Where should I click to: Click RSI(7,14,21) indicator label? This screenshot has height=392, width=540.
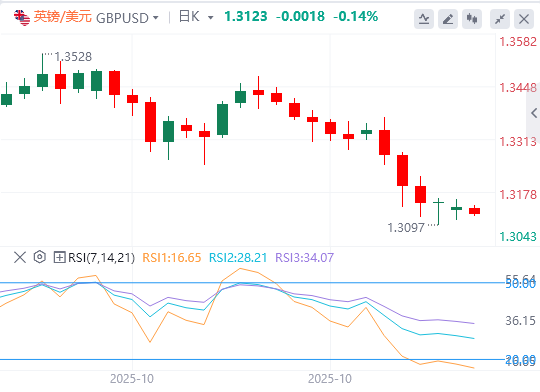102,258
